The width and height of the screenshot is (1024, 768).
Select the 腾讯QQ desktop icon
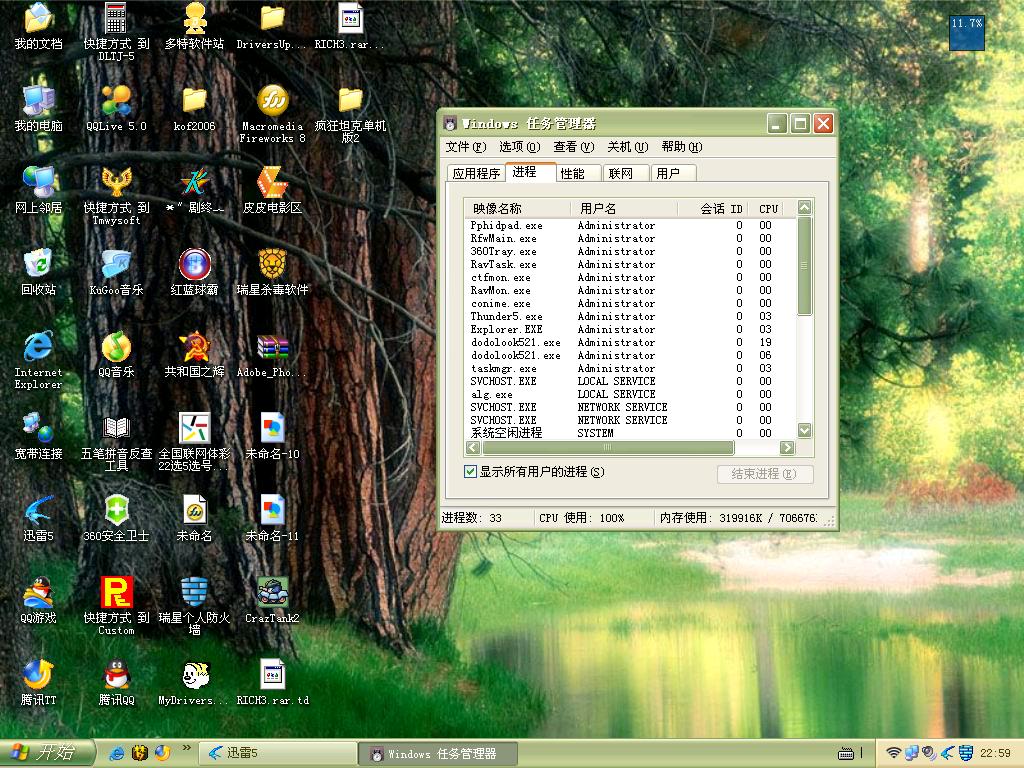click(x=116, y=675)
